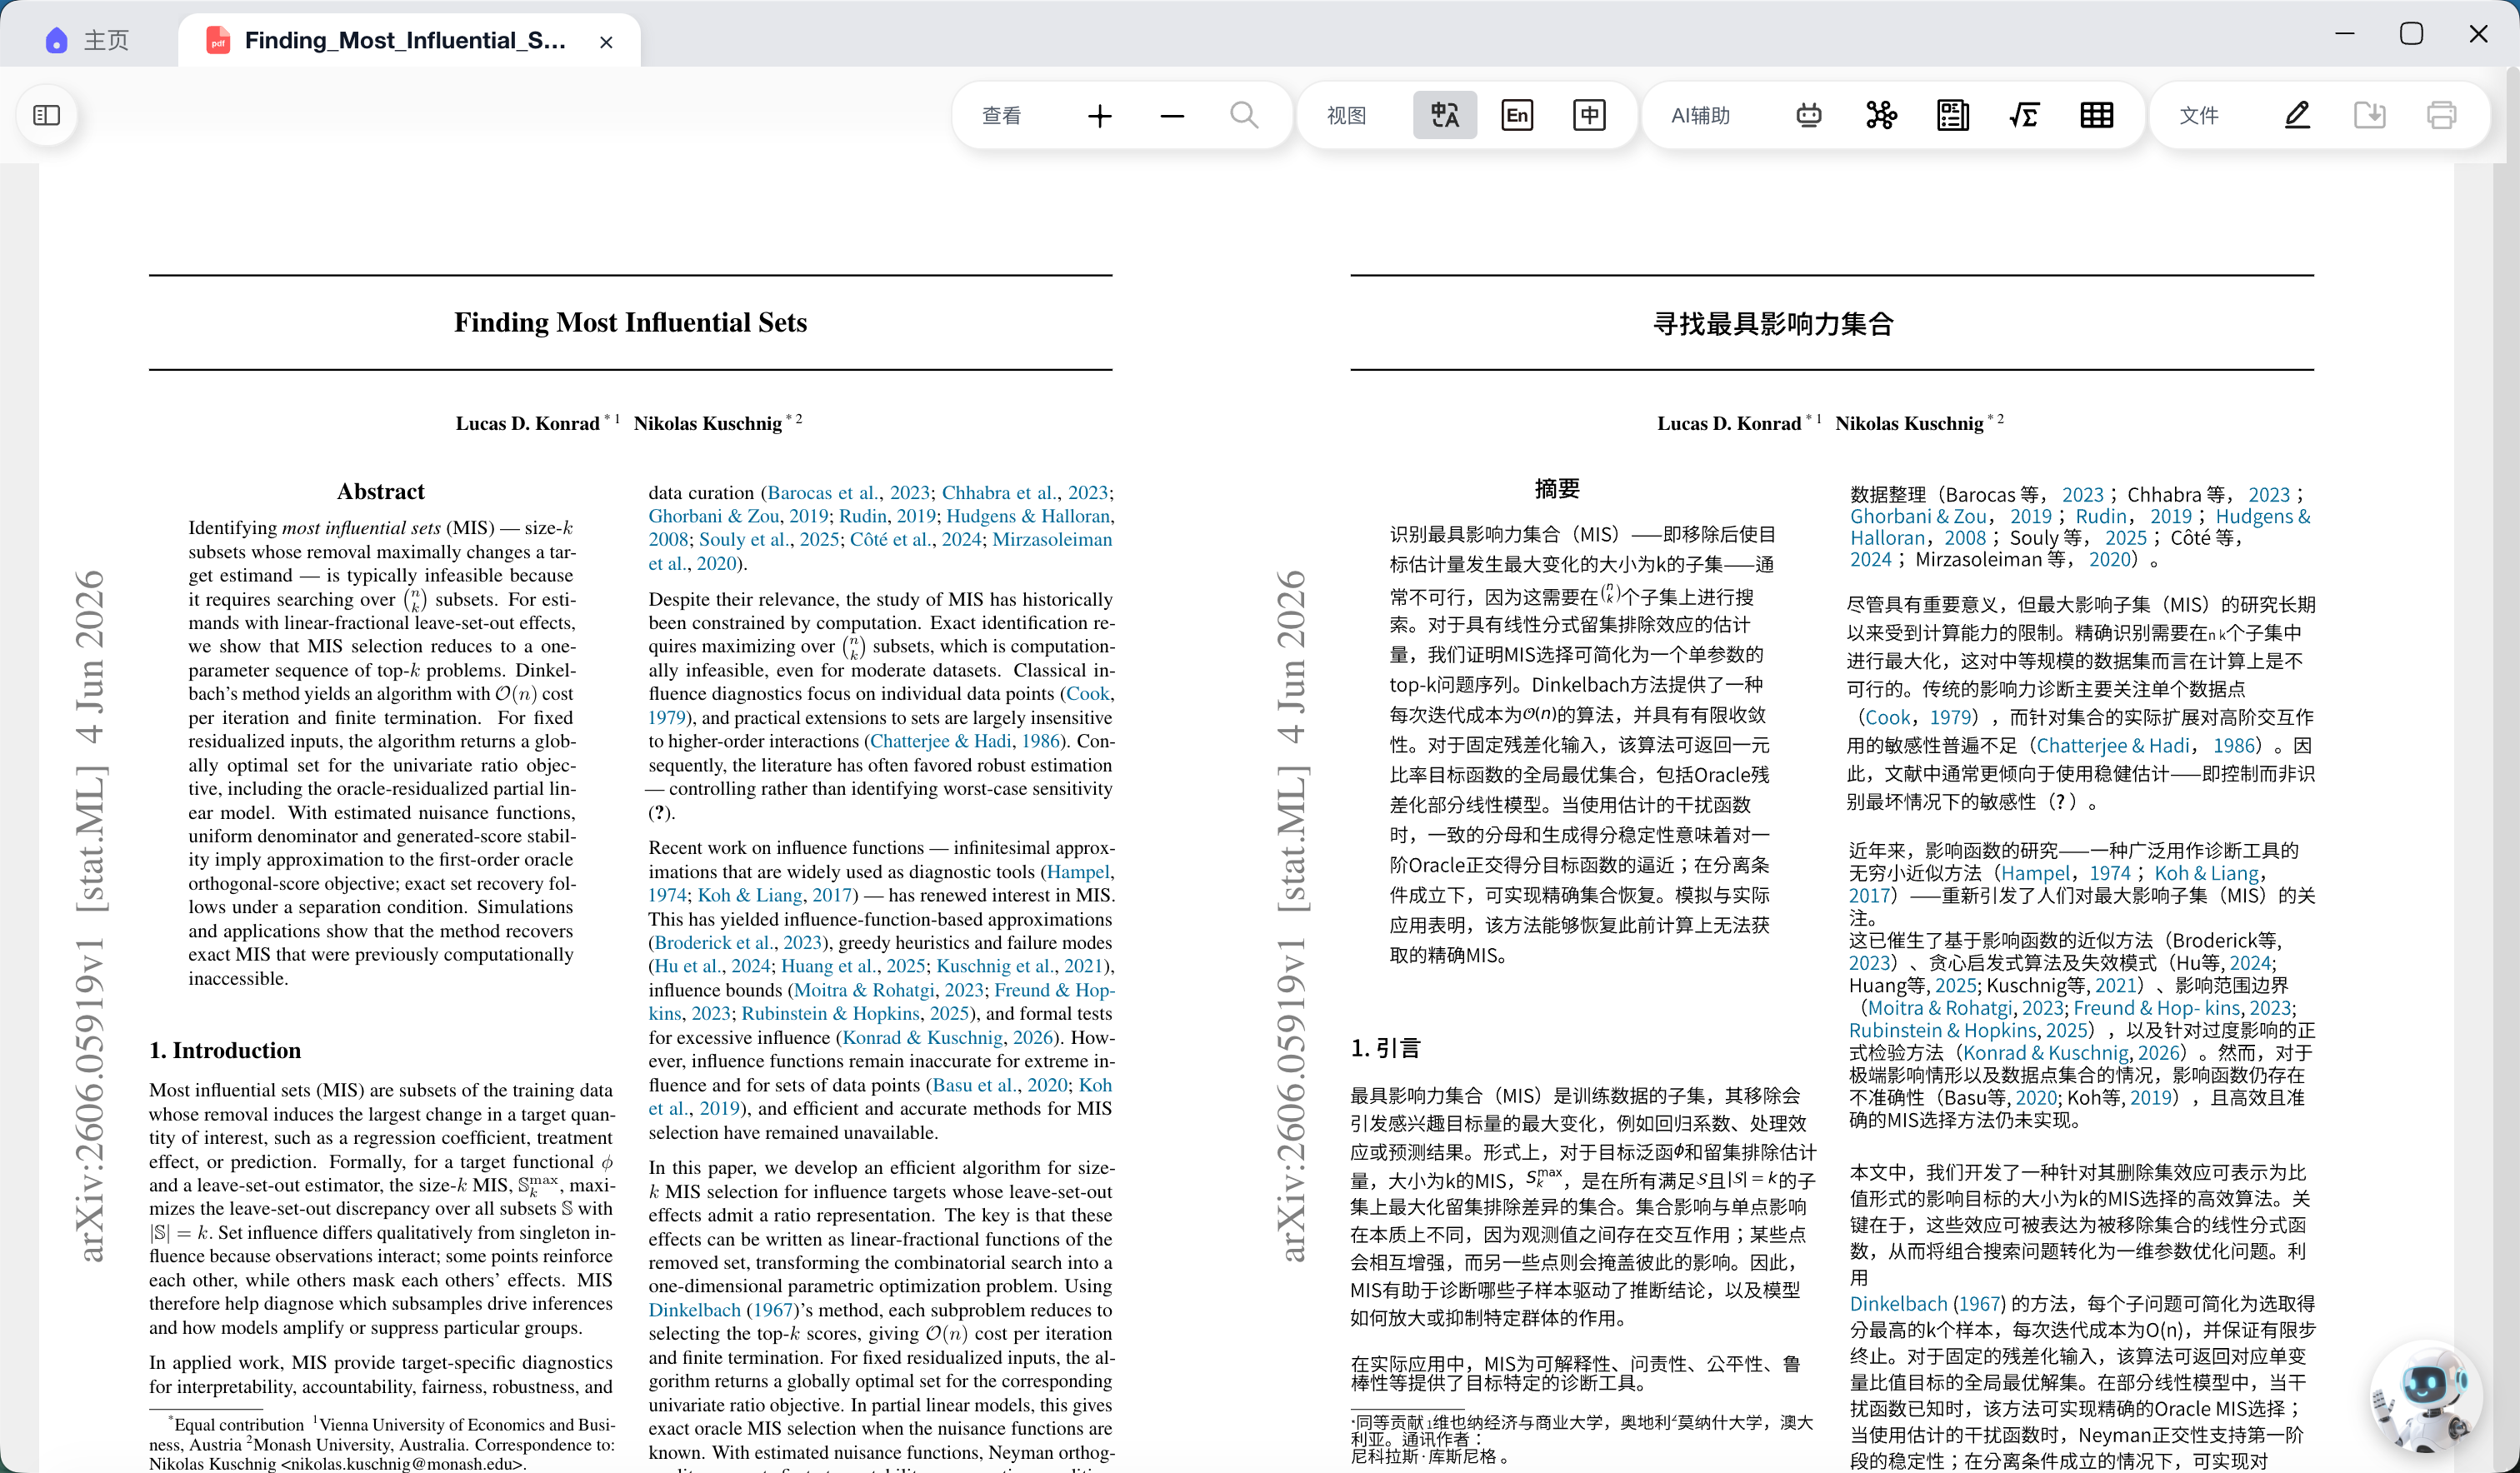The width and height of the screenshot is (2520, 1473).
Task: Go to the 主页 home tab
Action: (87, 40)
